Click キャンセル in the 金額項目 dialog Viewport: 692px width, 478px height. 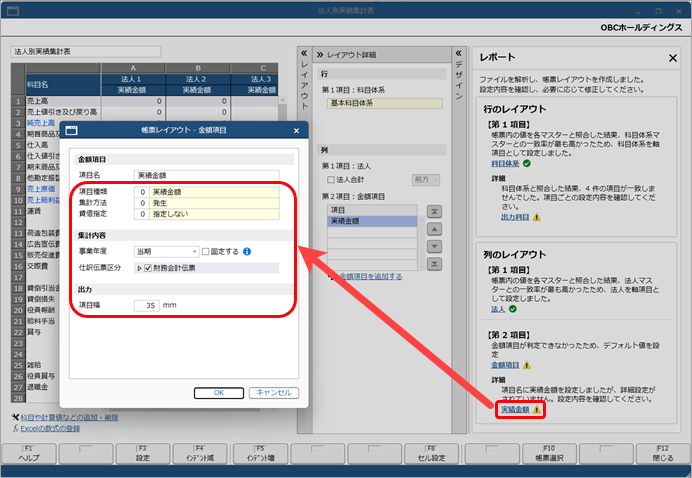click(x=274, y=393)
